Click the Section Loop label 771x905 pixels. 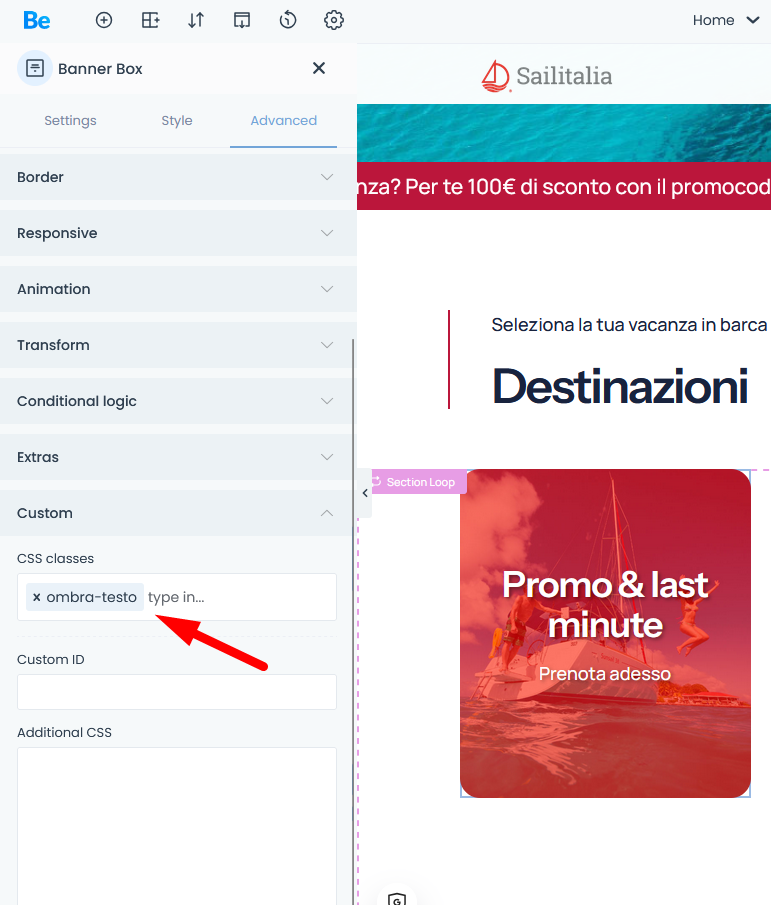(x=419, y=482)
